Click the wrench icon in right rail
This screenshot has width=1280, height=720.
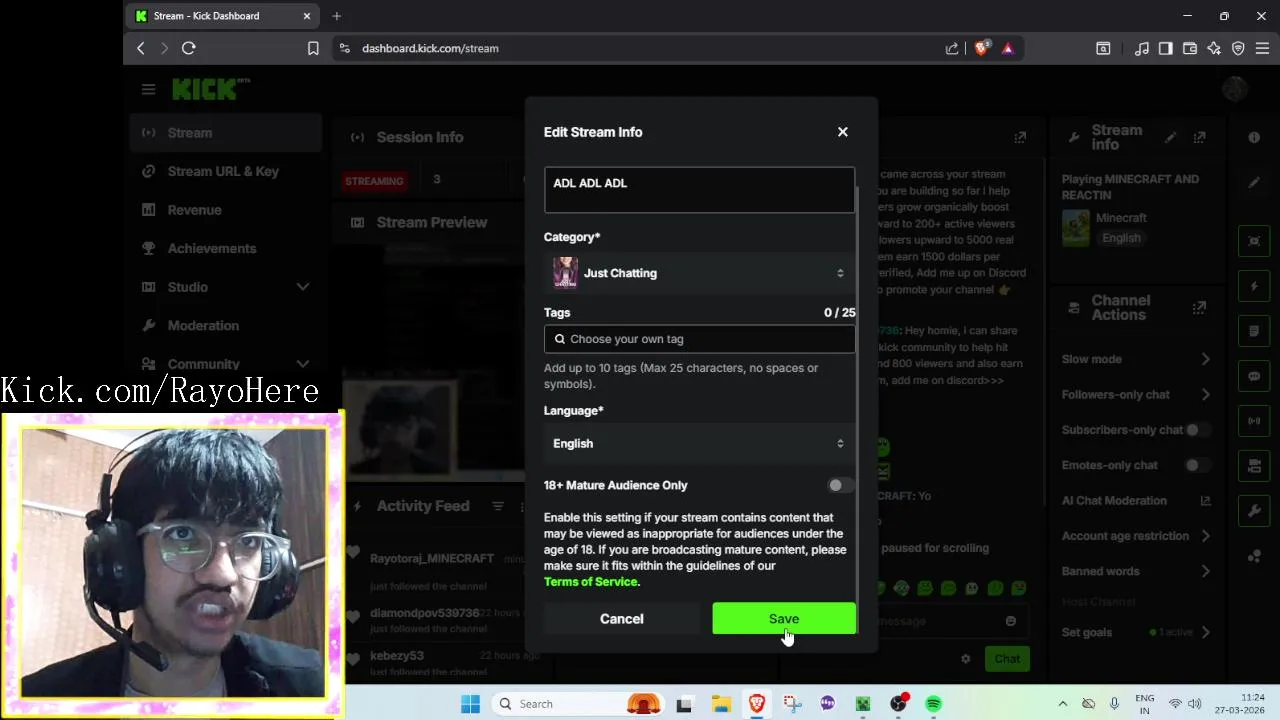1254,511
